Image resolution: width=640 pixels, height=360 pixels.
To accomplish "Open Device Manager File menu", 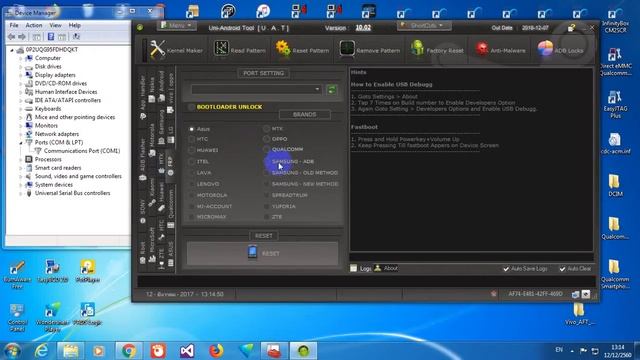I will coord(14,25).
